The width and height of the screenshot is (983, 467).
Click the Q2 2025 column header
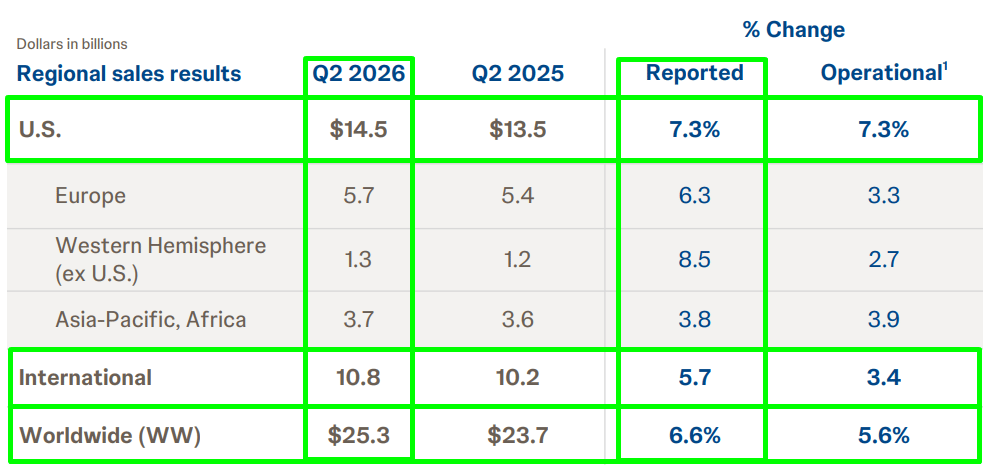point(518,73)
